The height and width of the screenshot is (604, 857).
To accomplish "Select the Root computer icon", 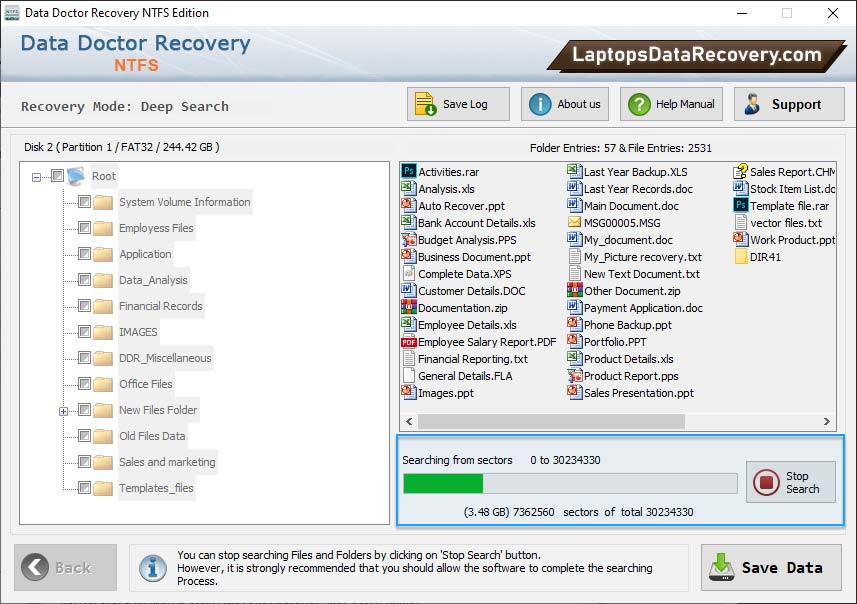I will [76, 176].
